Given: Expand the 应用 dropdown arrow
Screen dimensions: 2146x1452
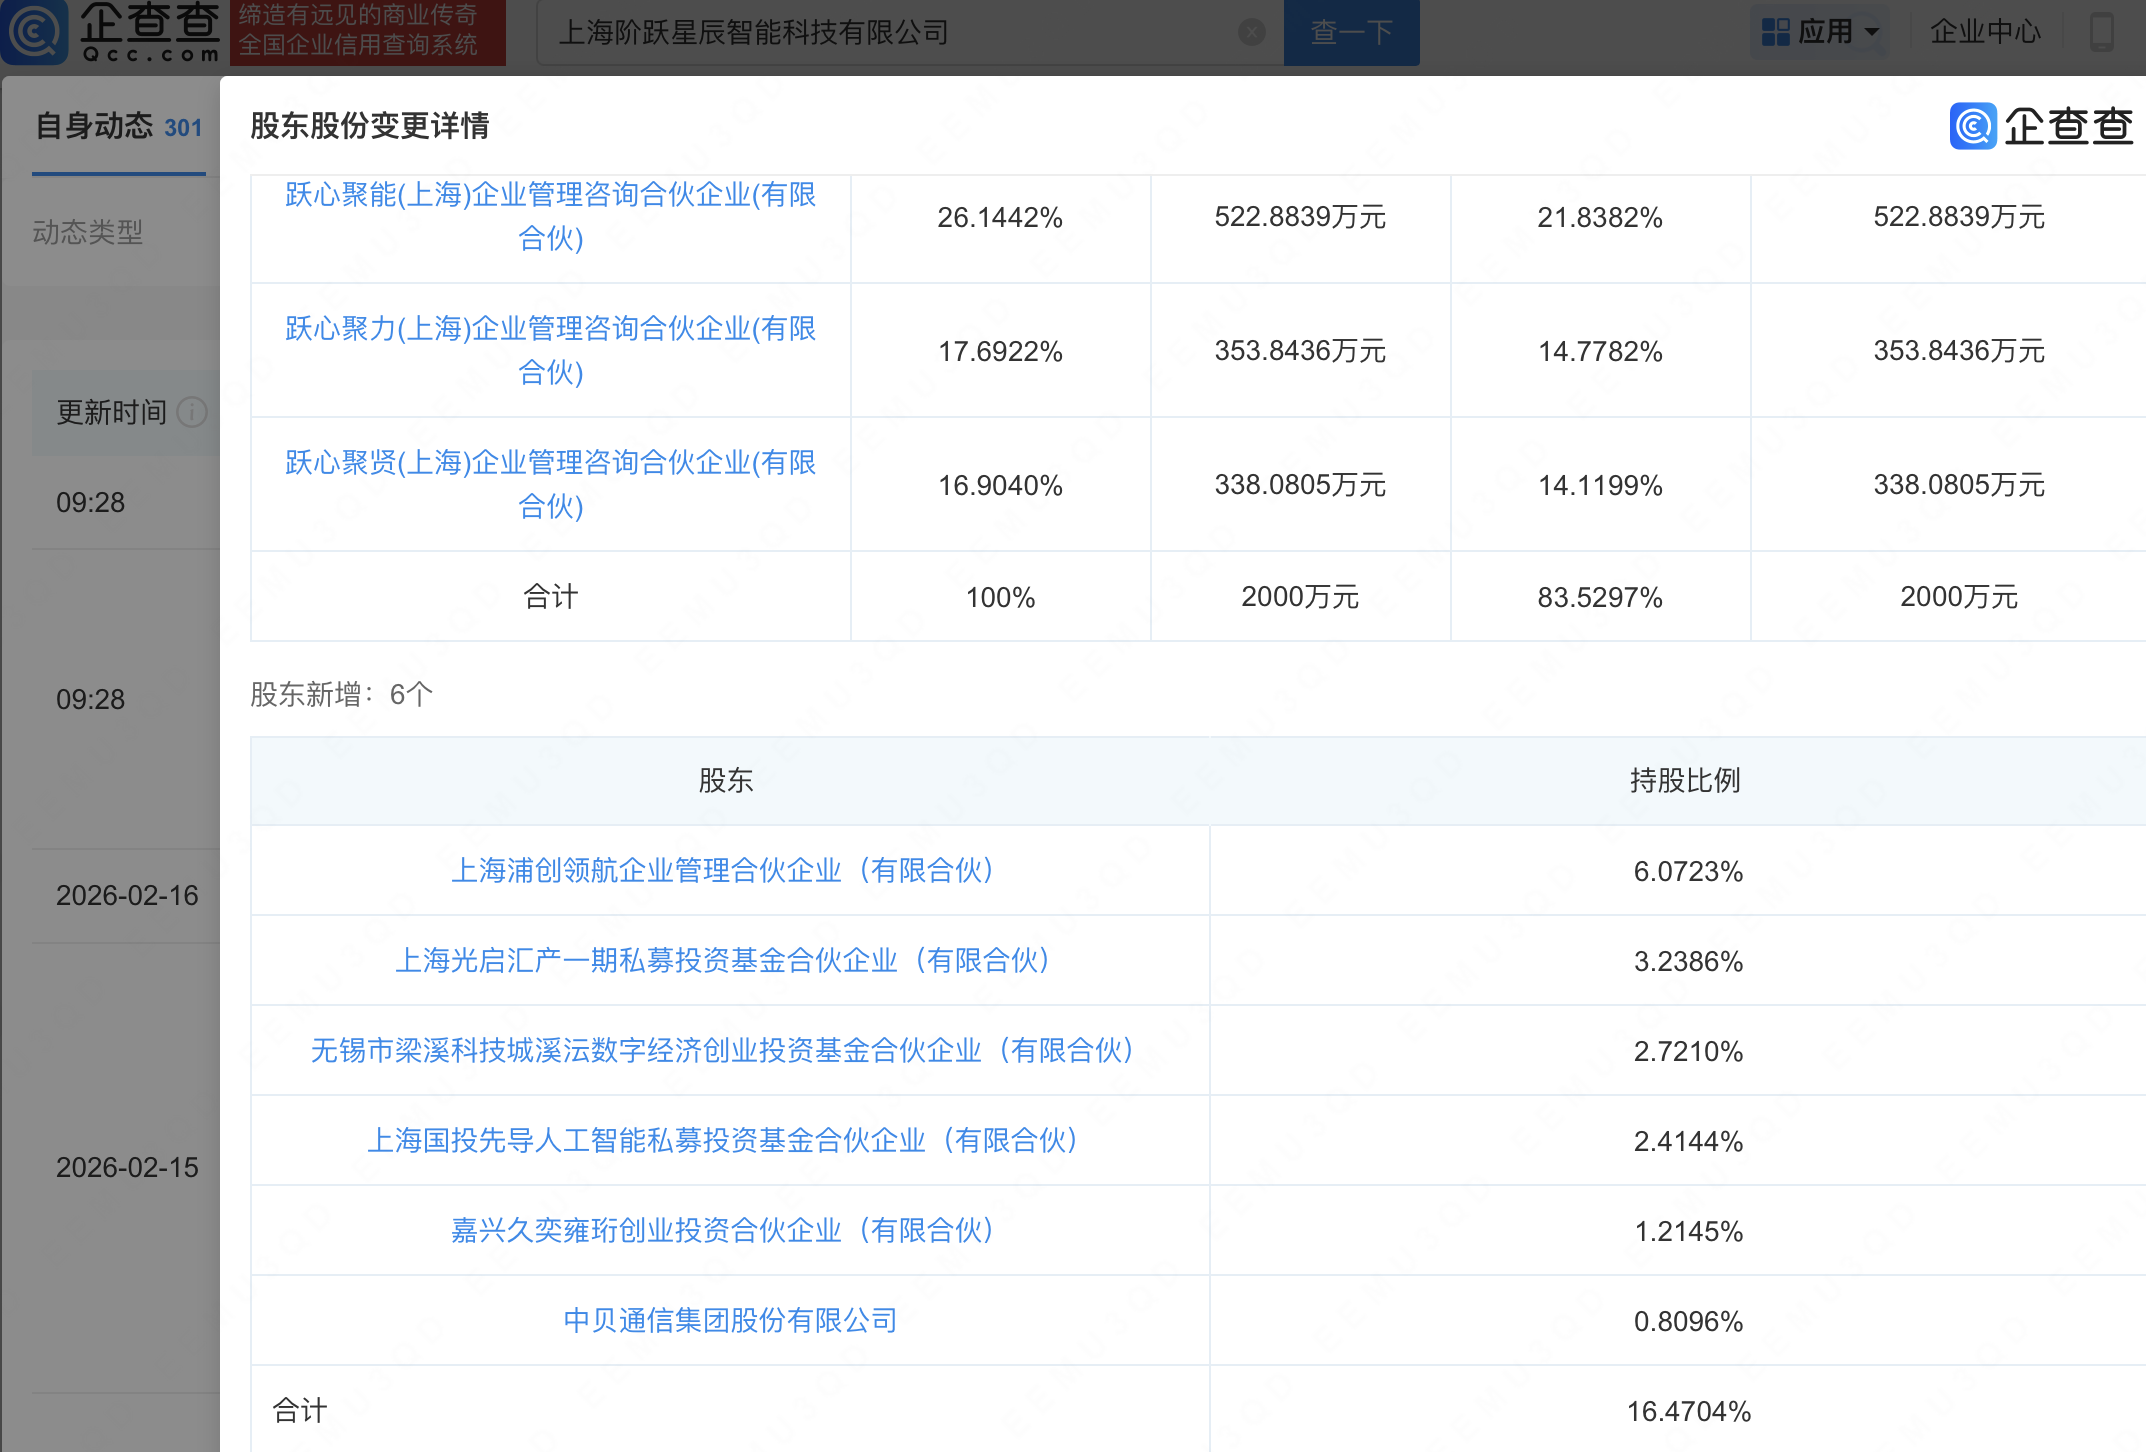Looking at the screenshot, I should [1872, 33].
